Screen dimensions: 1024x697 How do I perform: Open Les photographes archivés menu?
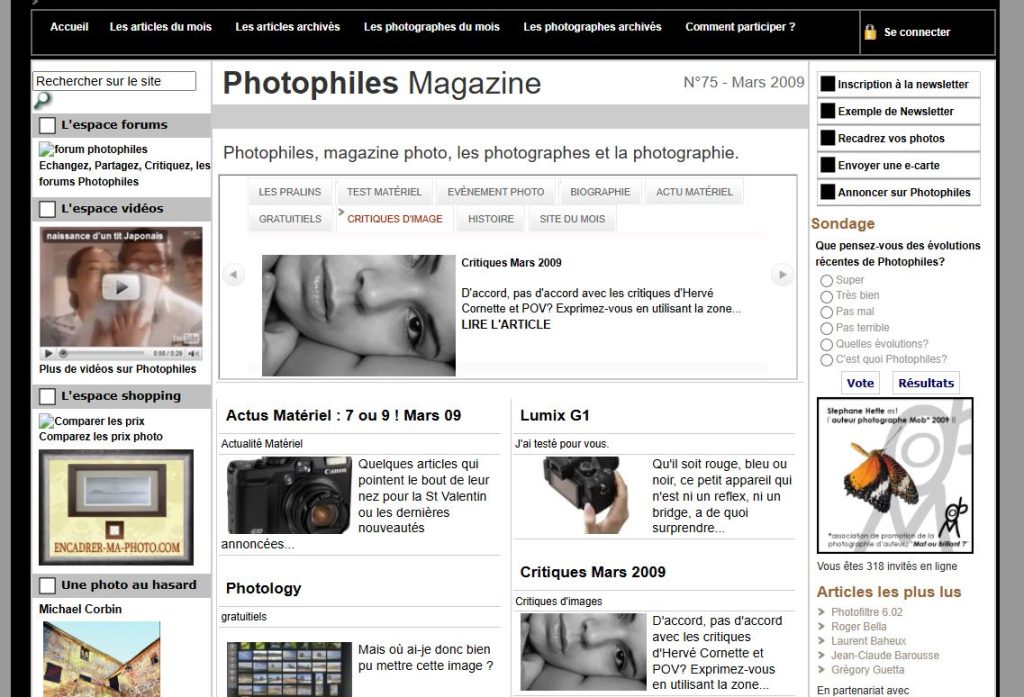pyautogui.click(x=592, y=27)
